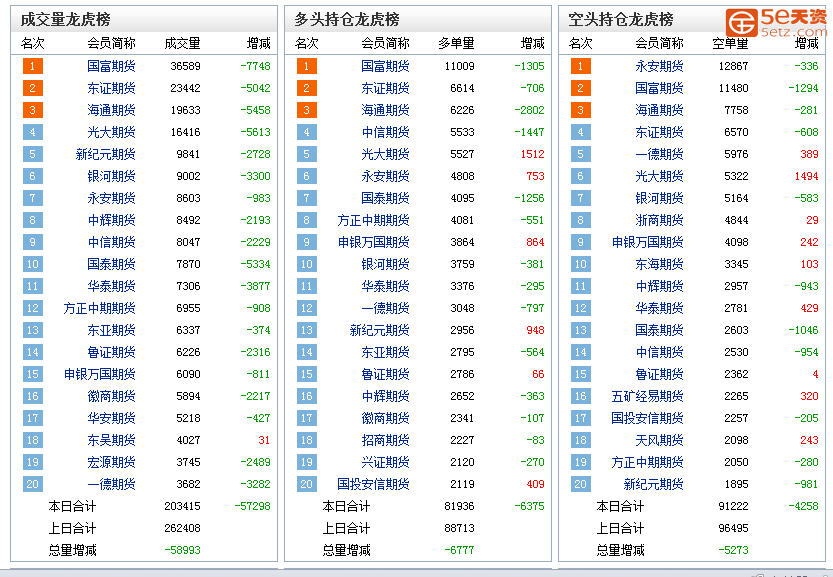This screenshot has width=833, height=577.
Task: Click the 空头持仓龙虎榜 panel title
Action: pyautogui.click(x=620, y=20)
